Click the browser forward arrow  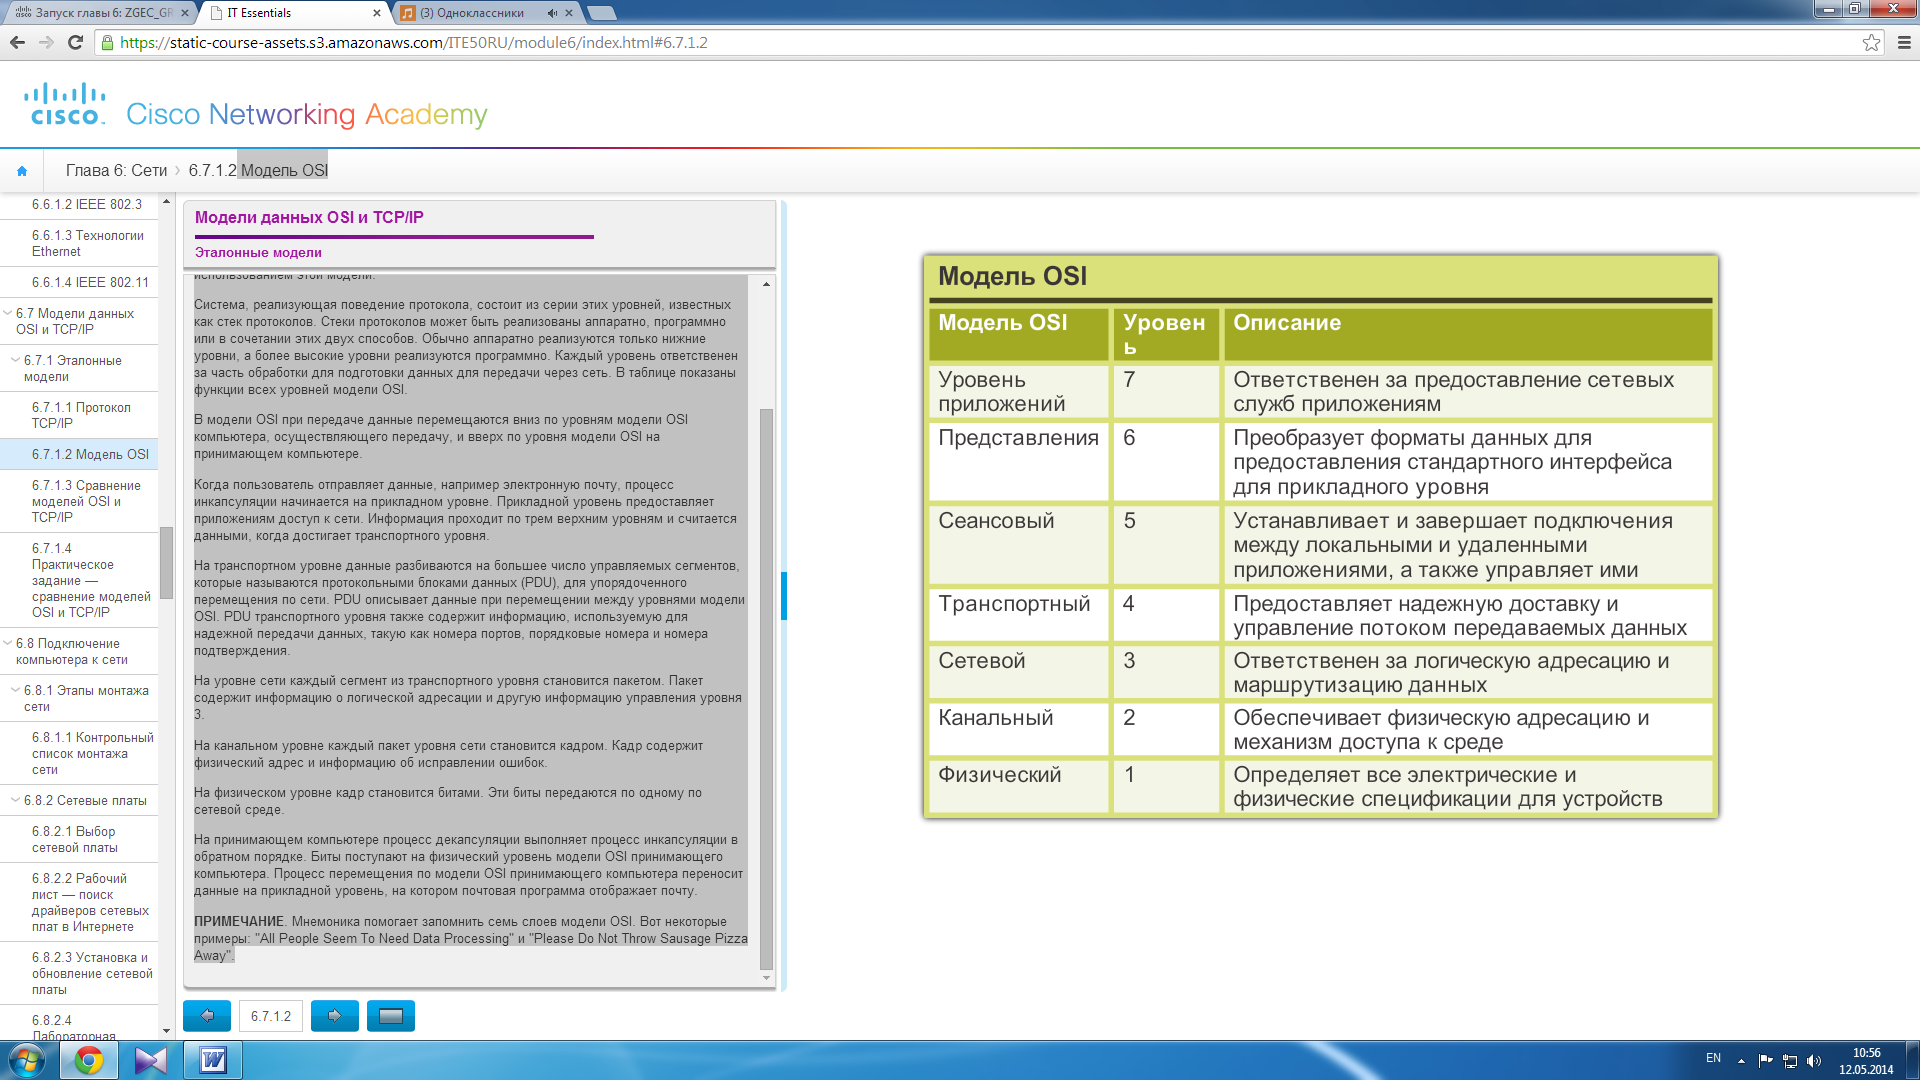(x=46, y=42)
